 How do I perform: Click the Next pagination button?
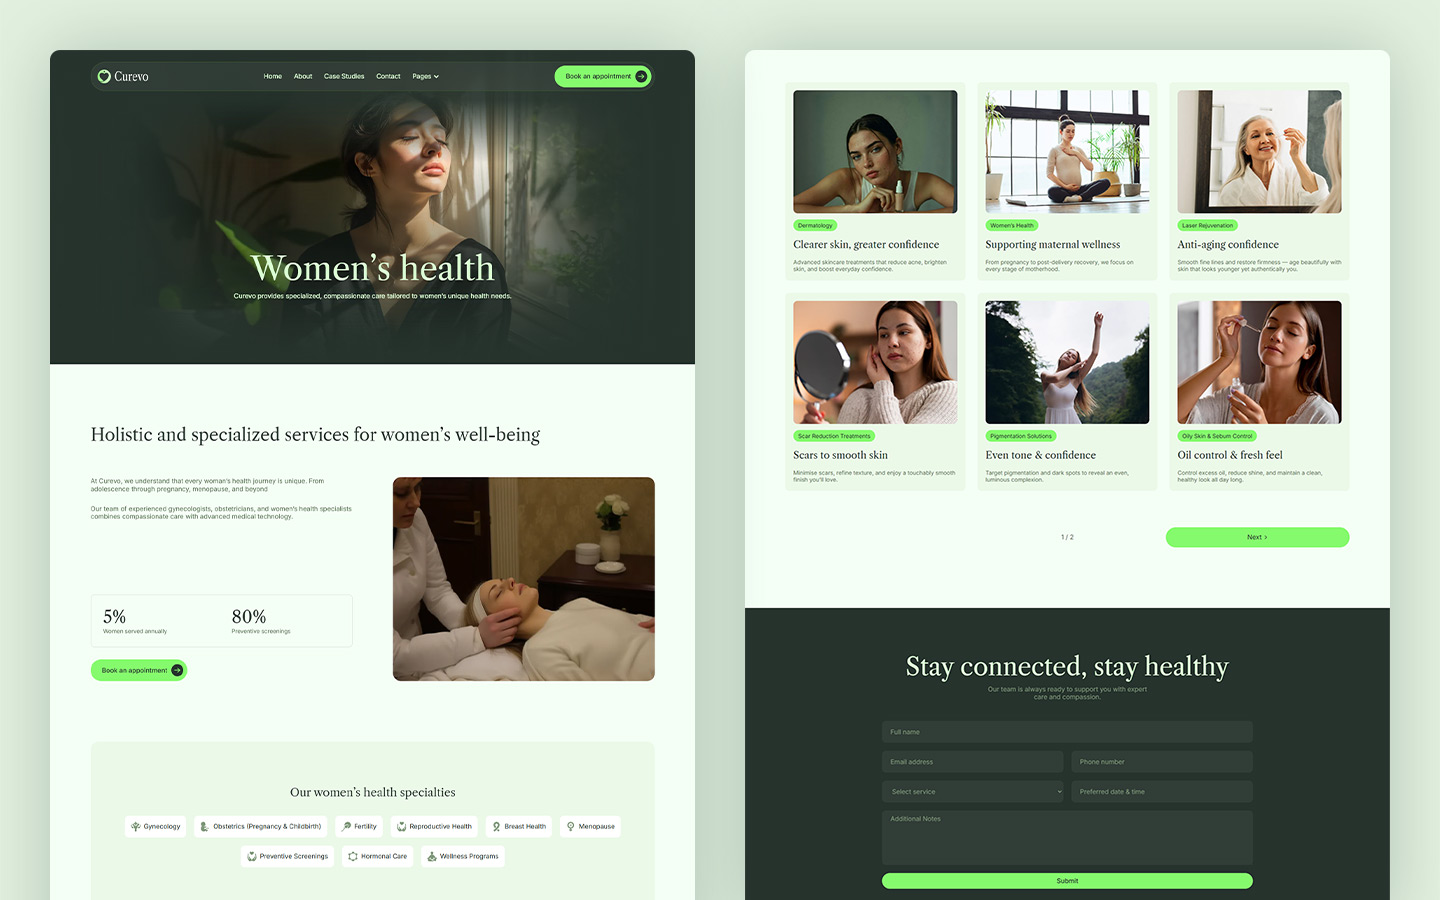tap(1257, 537)
